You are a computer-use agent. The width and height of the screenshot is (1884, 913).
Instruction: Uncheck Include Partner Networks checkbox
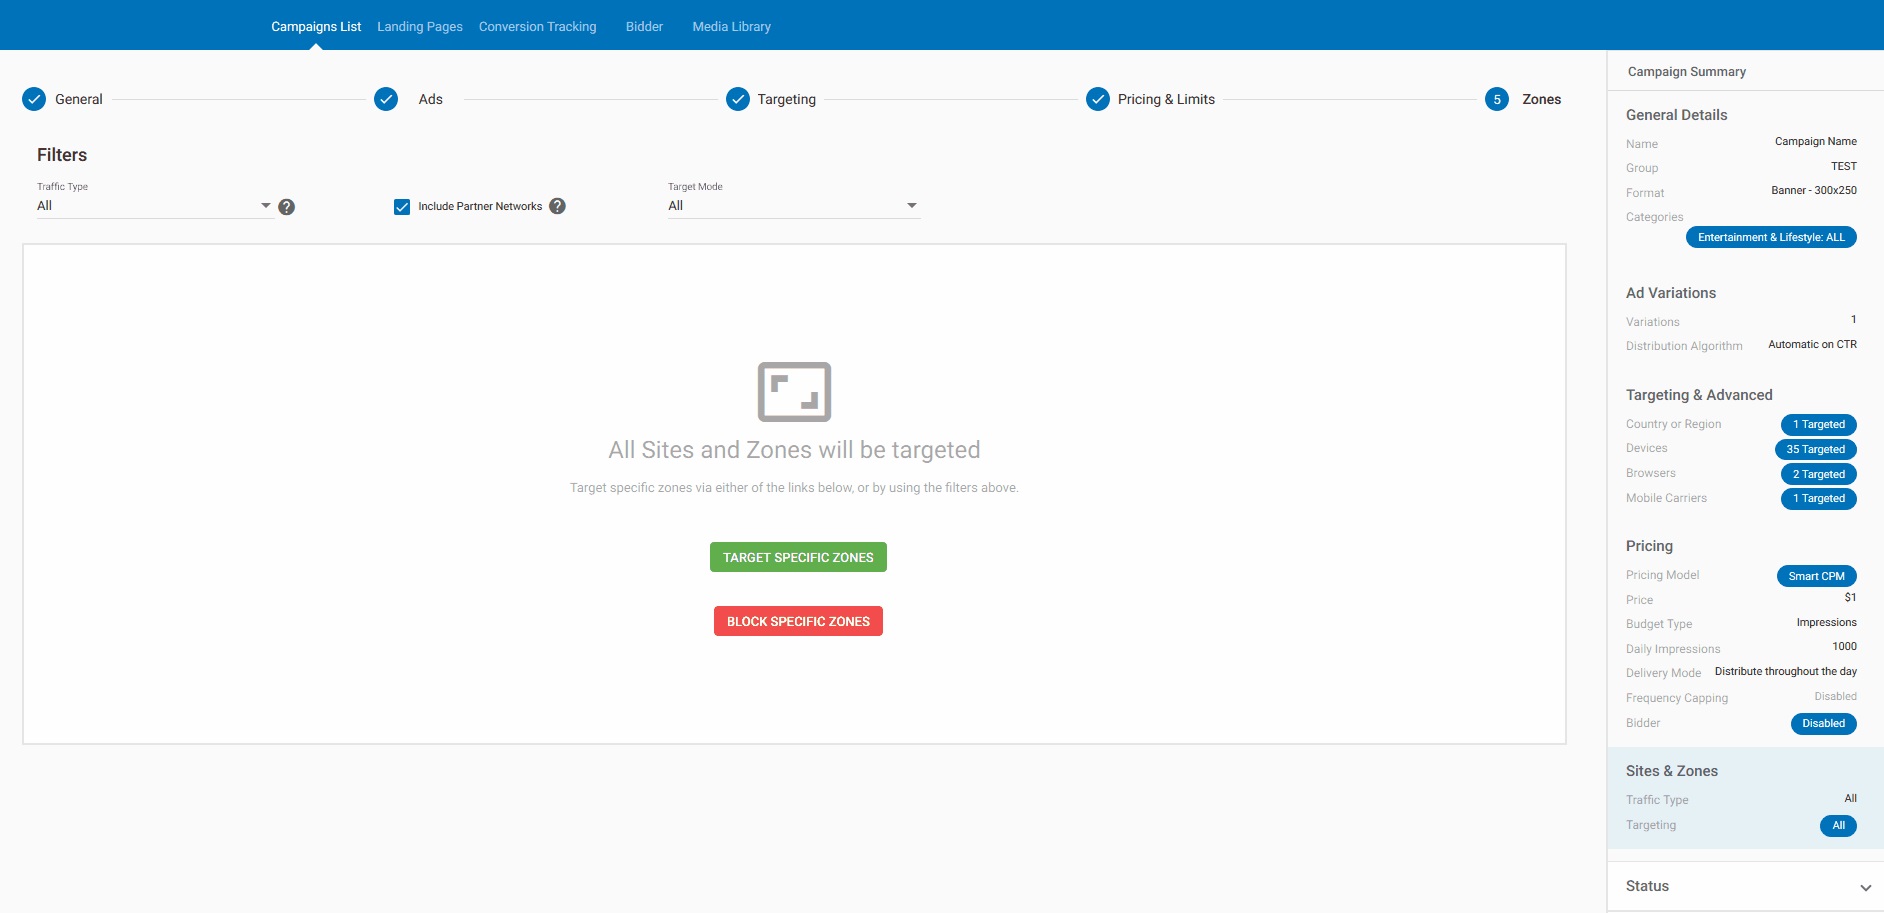coord(402,207)
